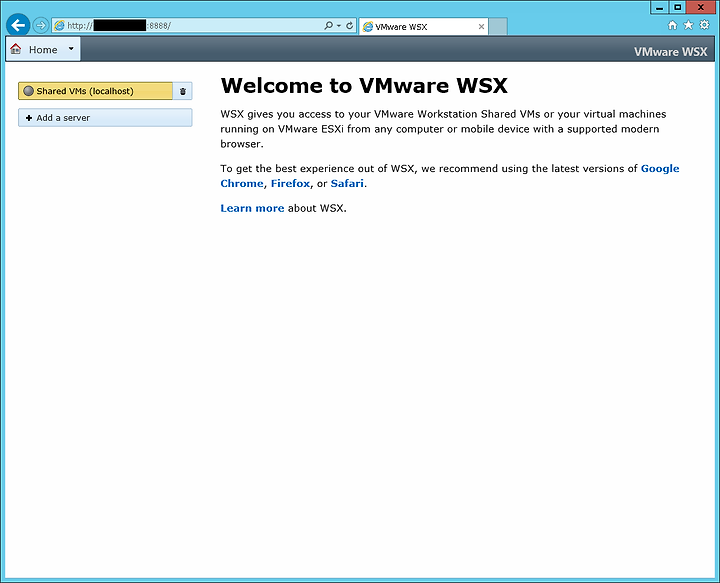Follow the Firefox link
Viewport: 720px width, 583px height.
coord(290,183)
